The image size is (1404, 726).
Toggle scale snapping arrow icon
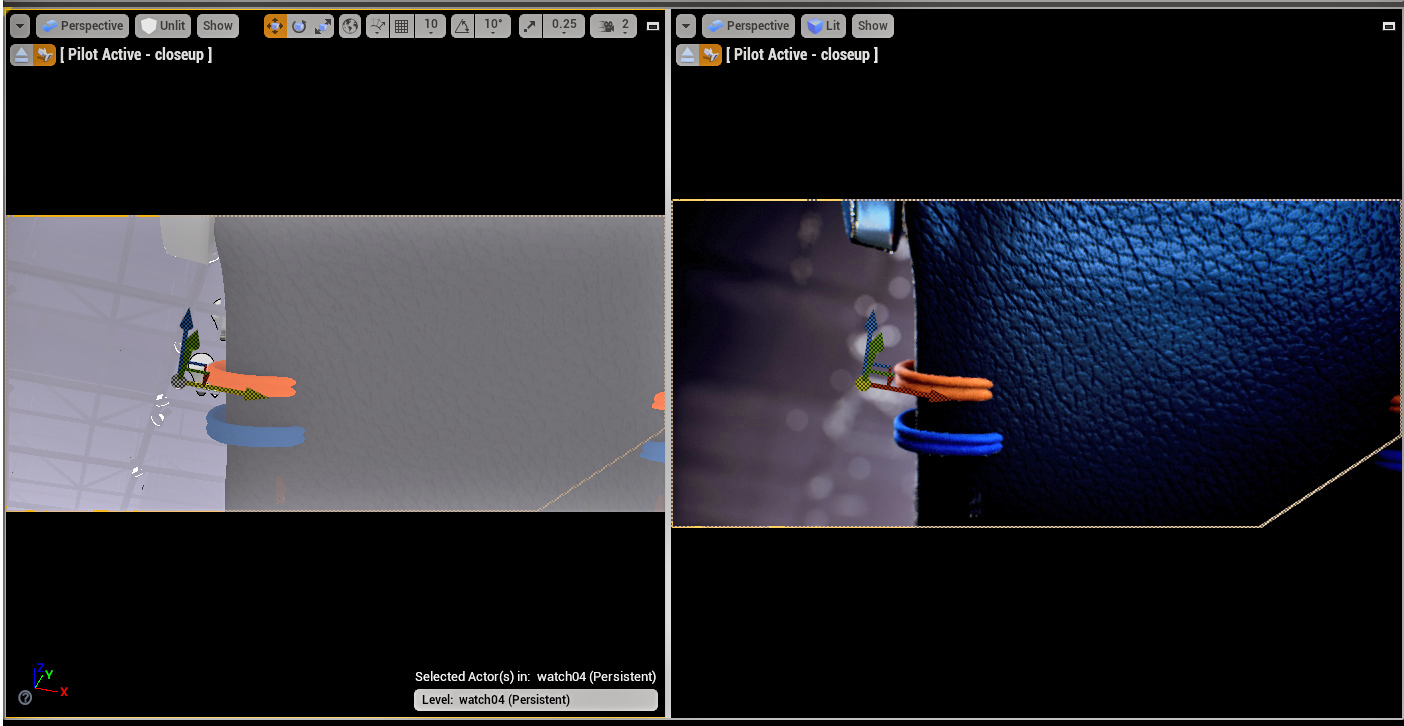click(x=531, y=26)
